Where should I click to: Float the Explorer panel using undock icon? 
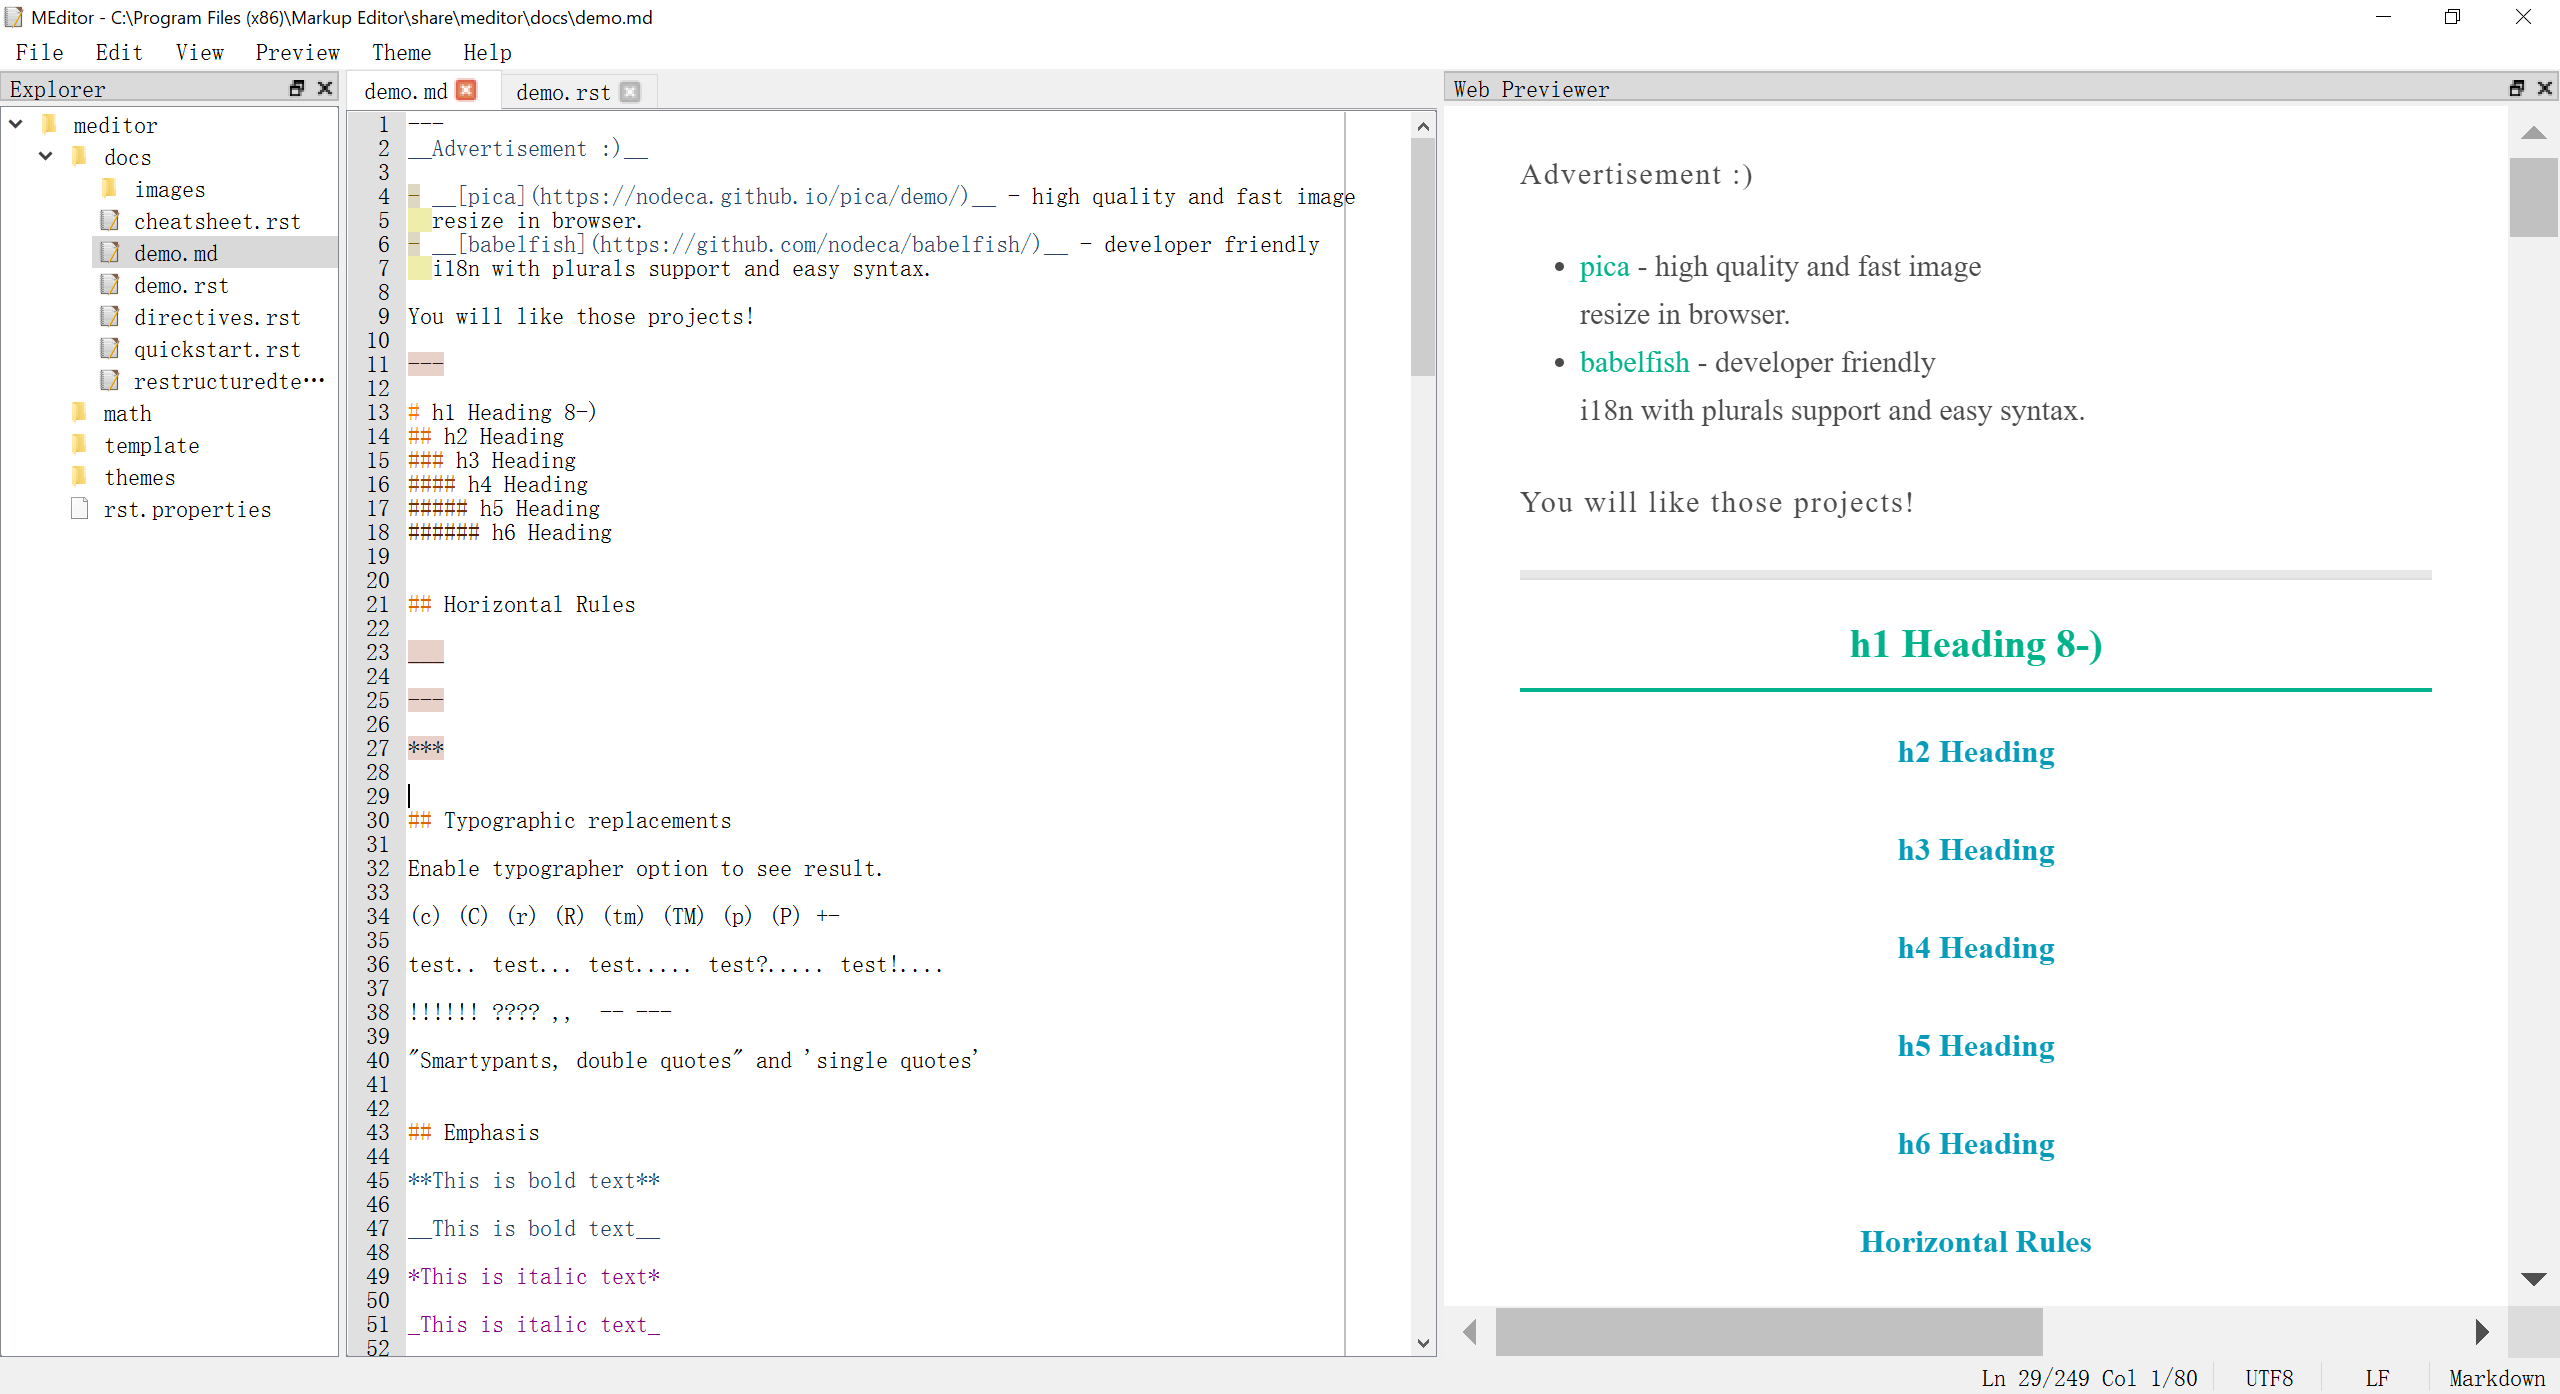[296, 88]
